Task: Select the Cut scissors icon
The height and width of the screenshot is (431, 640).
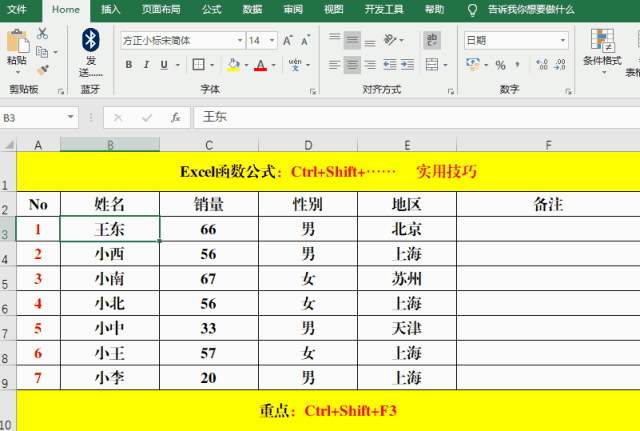Action: click(x=42, y=33)
